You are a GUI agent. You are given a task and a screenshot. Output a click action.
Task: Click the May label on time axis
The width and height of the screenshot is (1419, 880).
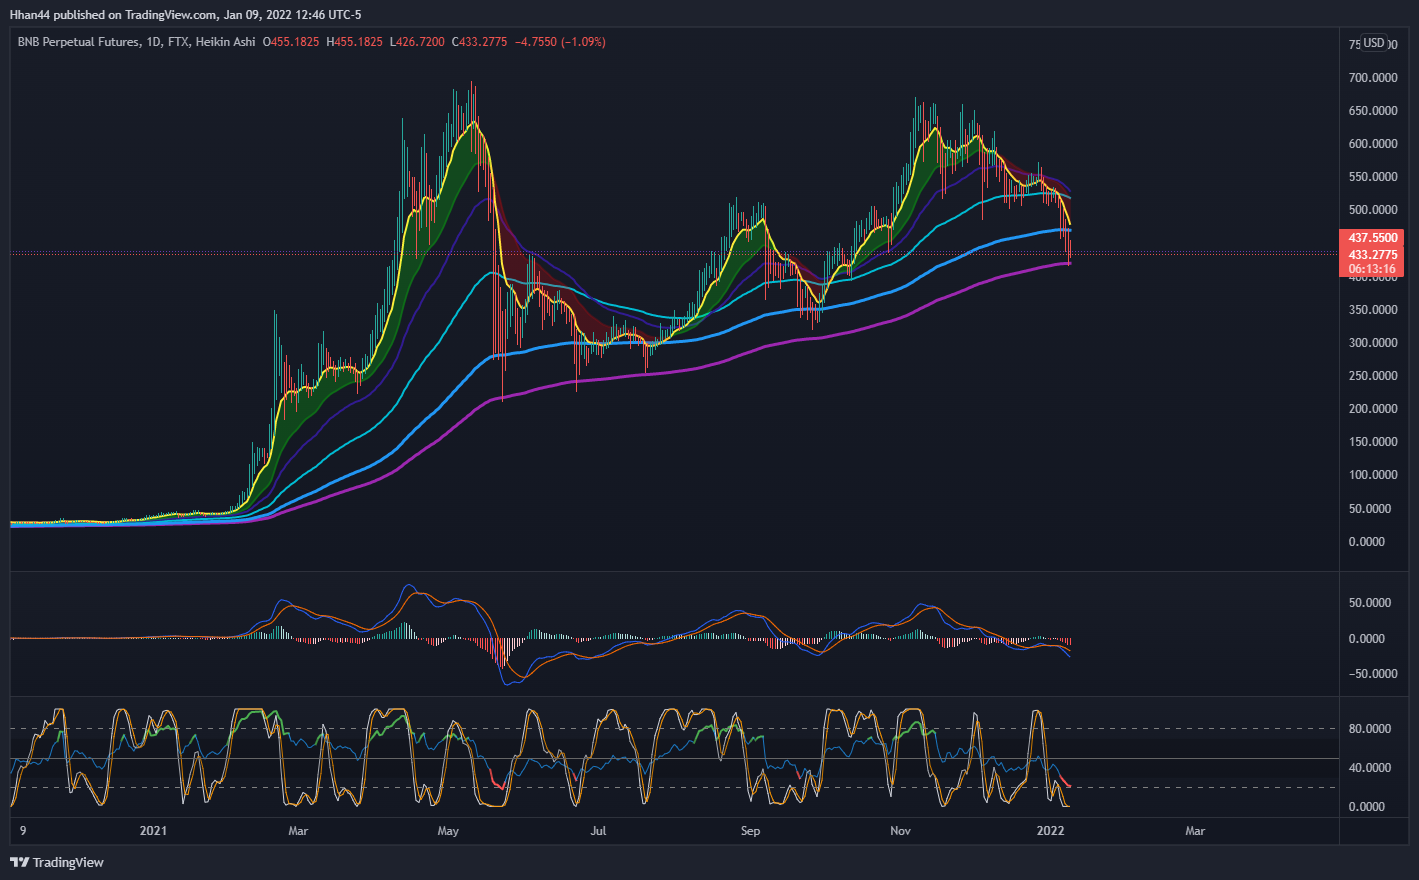[448, 831]
